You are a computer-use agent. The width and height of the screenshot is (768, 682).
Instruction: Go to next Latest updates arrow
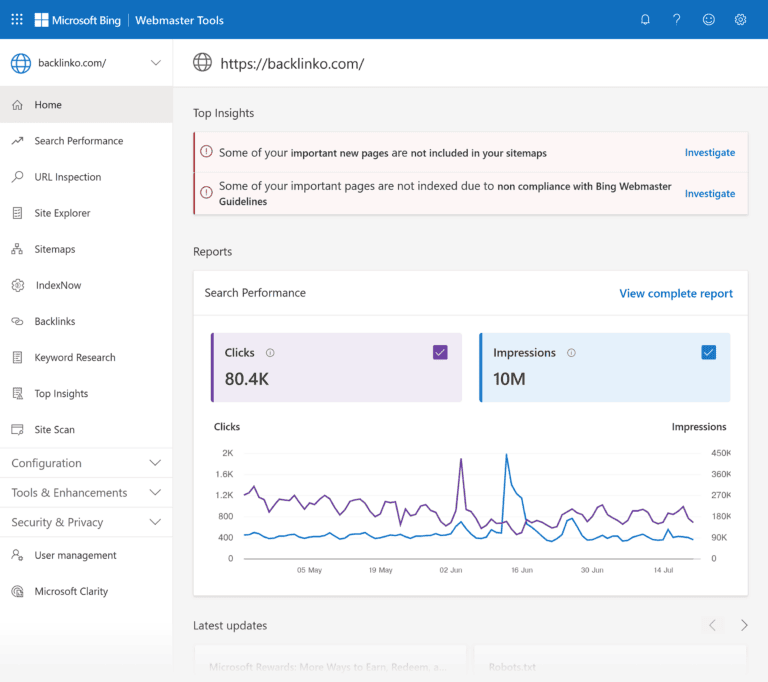click(744, 626)
